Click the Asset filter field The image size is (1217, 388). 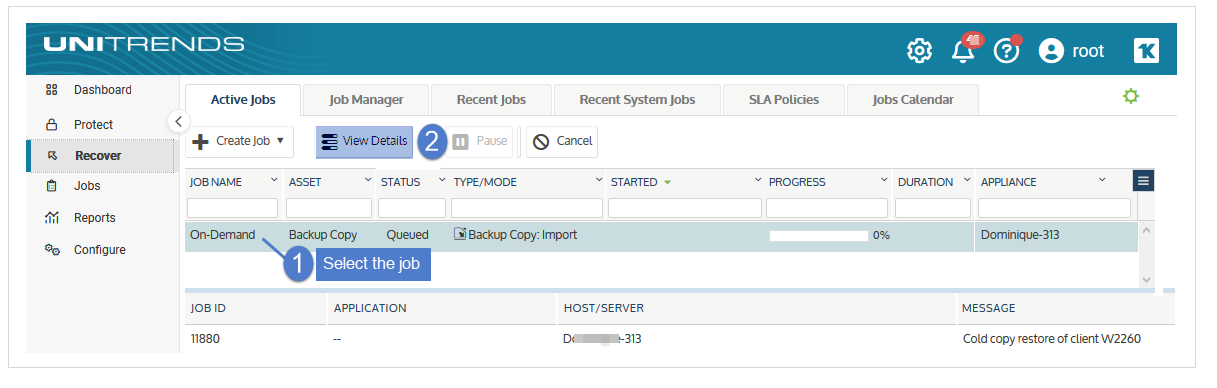329,208
